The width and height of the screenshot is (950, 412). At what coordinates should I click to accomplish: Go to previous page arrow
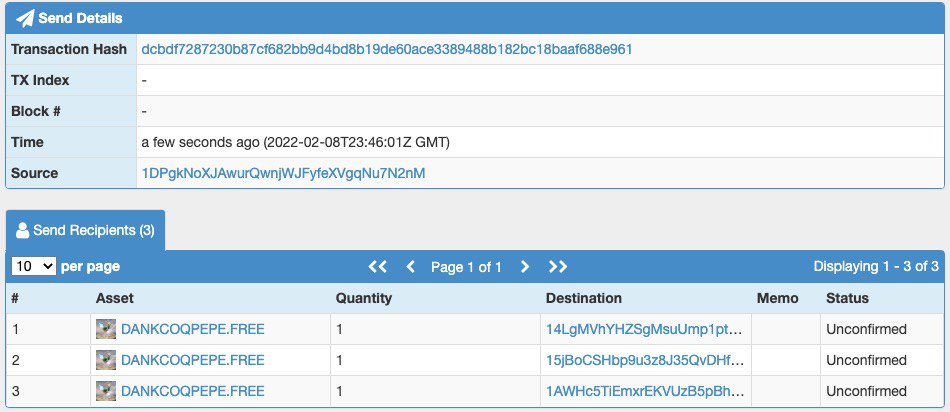pos(410,267)
